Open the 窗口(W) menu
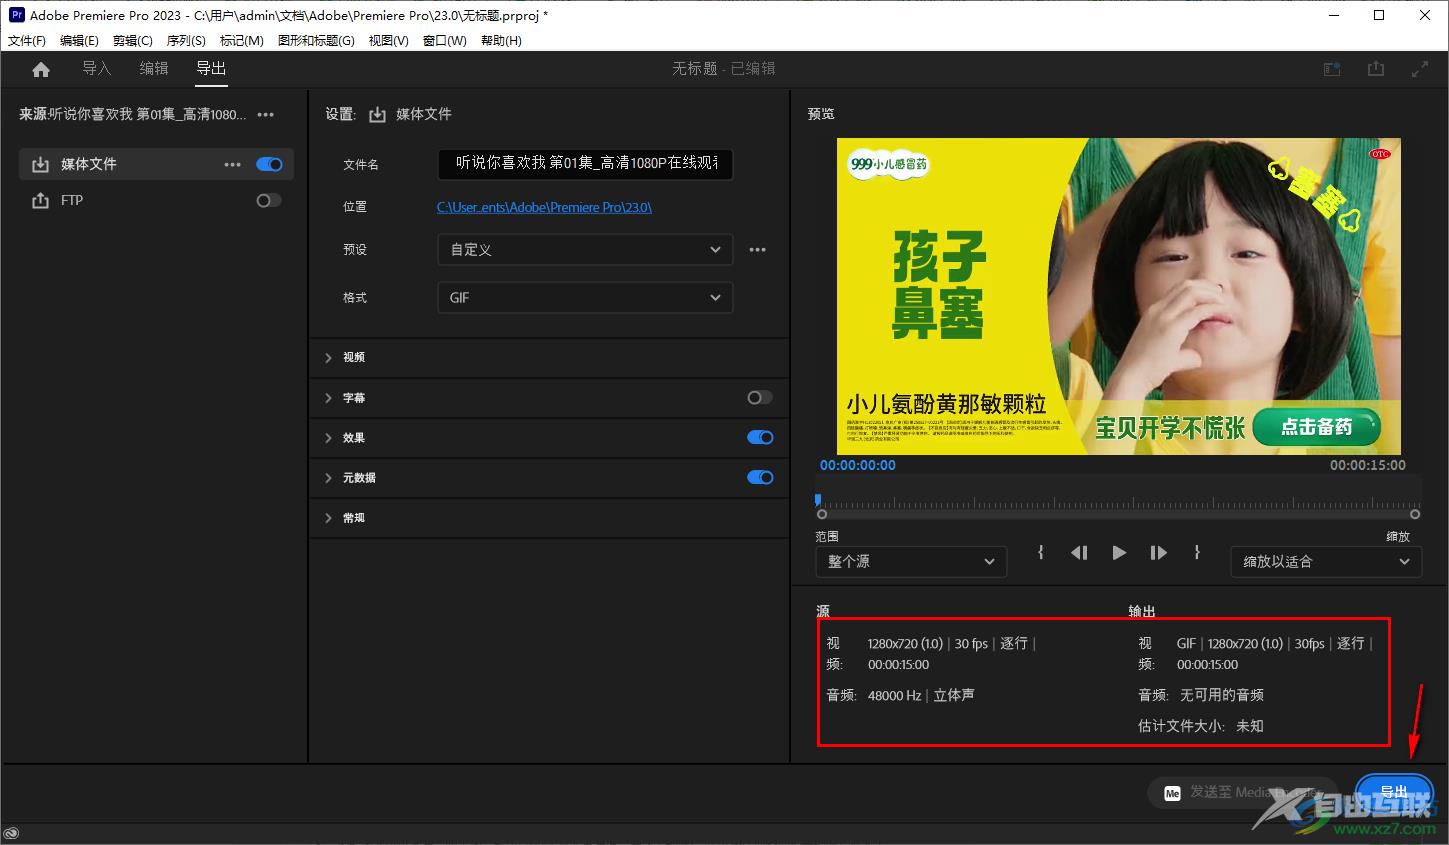 (445, 41)
